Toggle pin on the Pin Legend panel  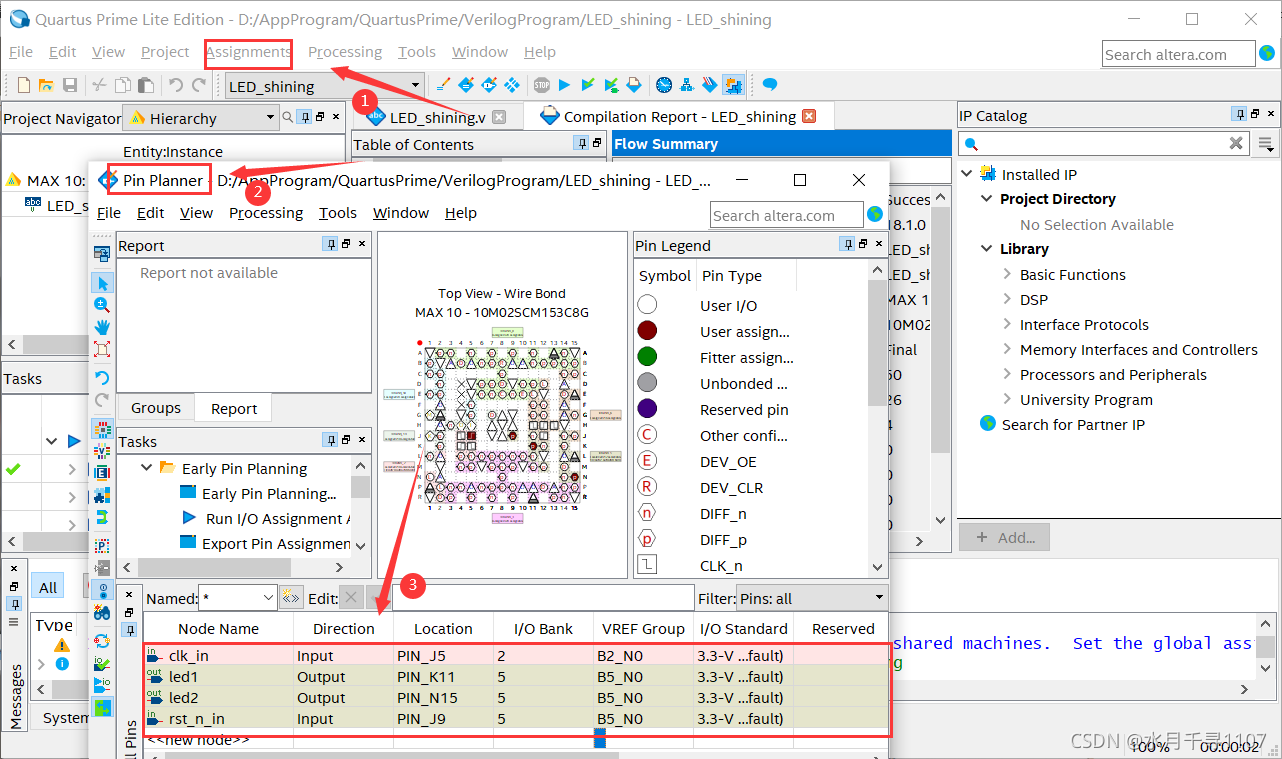point(847,245)
